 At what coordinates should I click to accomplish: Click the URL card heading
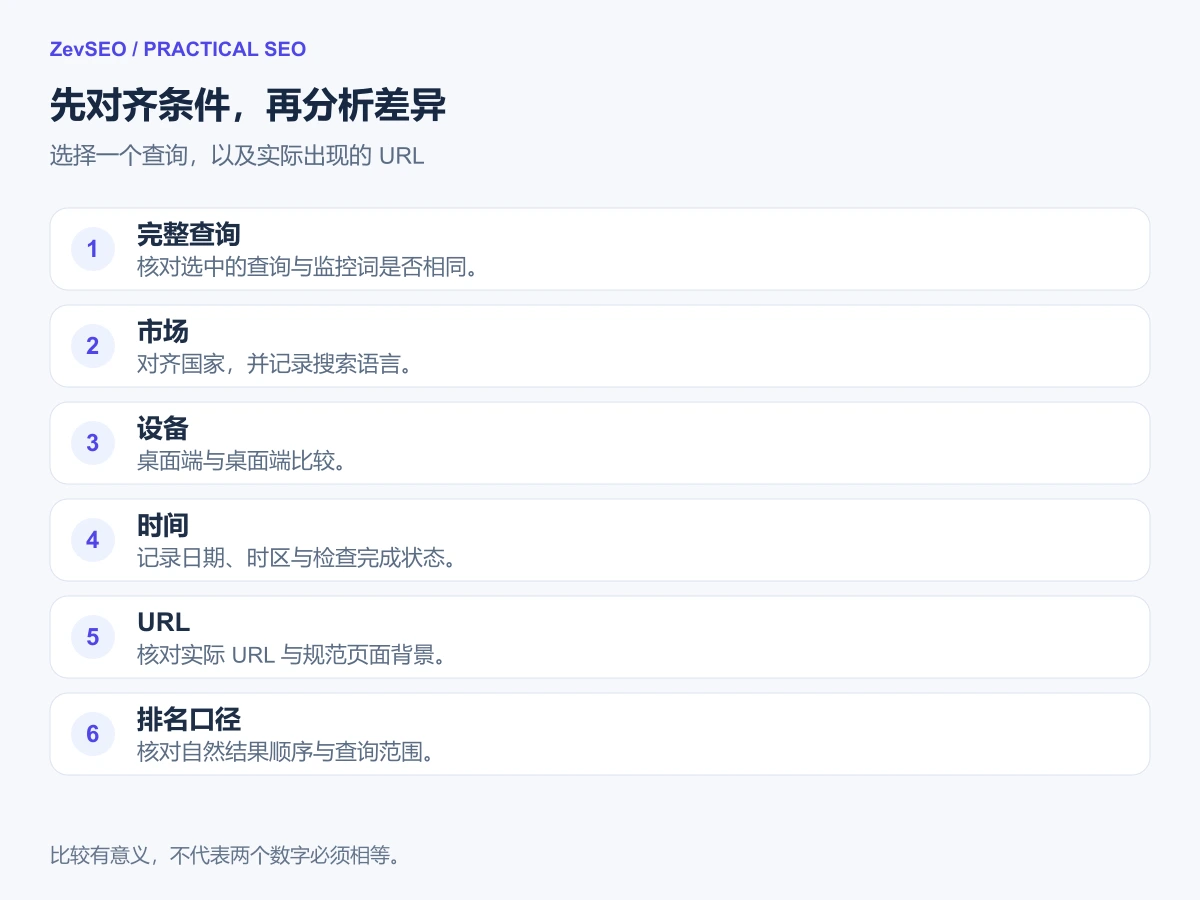(164, 623)
